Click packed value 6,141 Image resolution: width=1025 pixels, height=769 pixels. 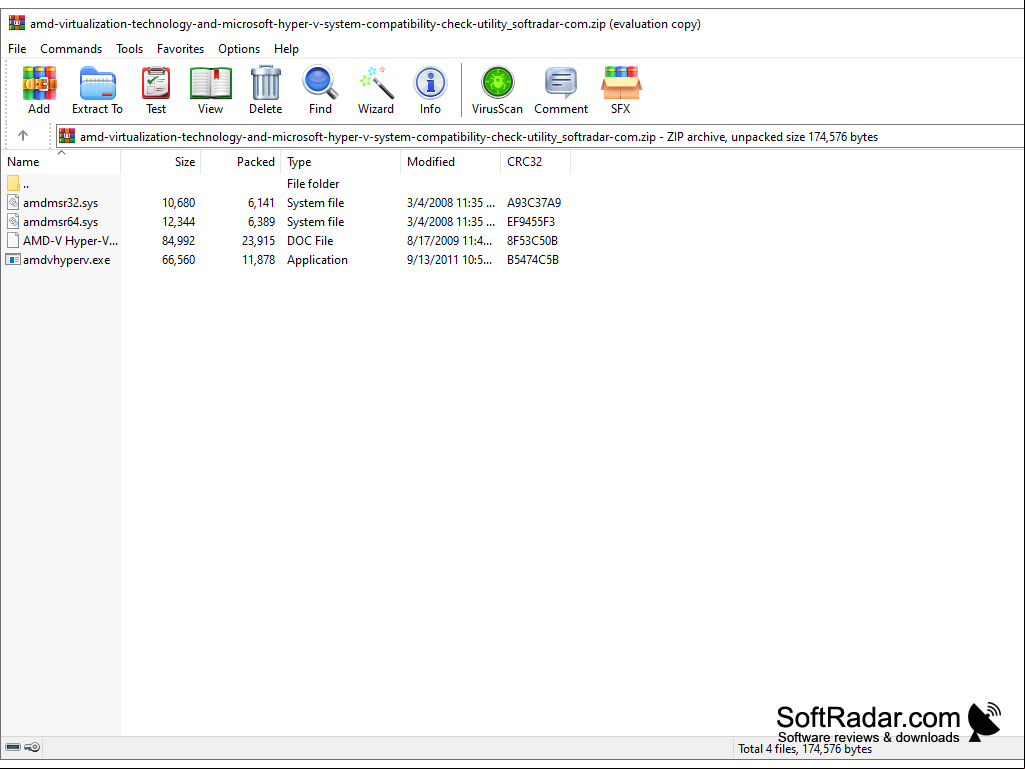tap(261, 203)
